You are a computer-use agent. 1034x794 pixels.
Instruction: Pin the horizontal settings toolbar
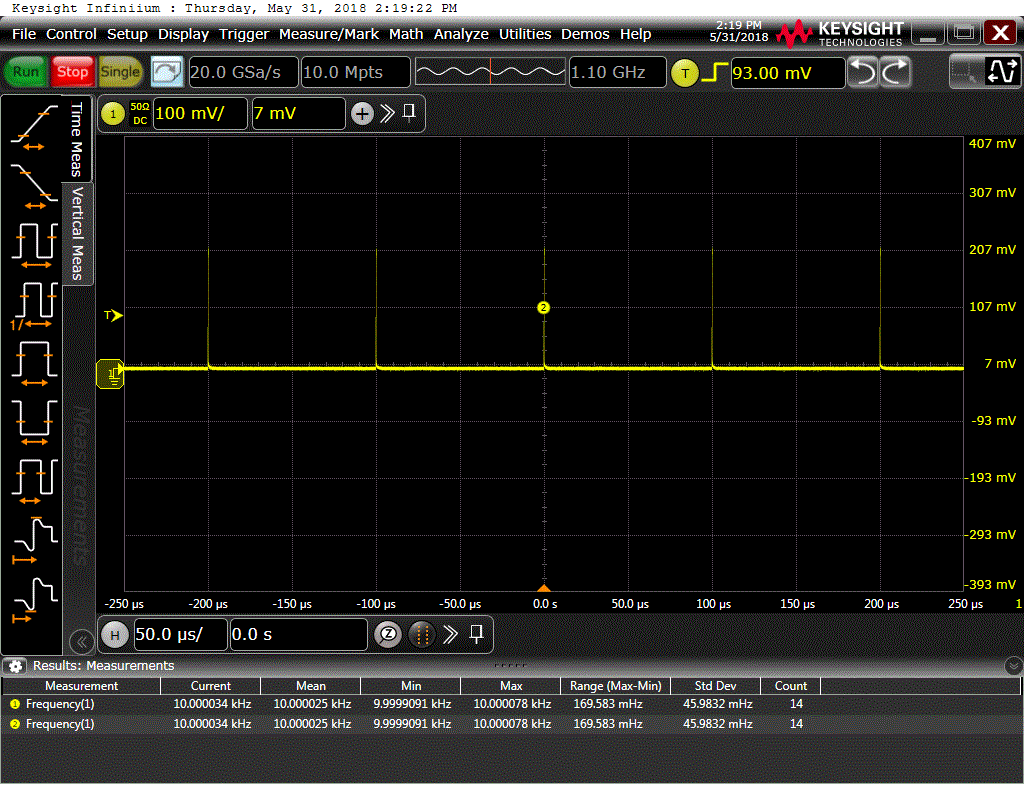pos(477,634)
